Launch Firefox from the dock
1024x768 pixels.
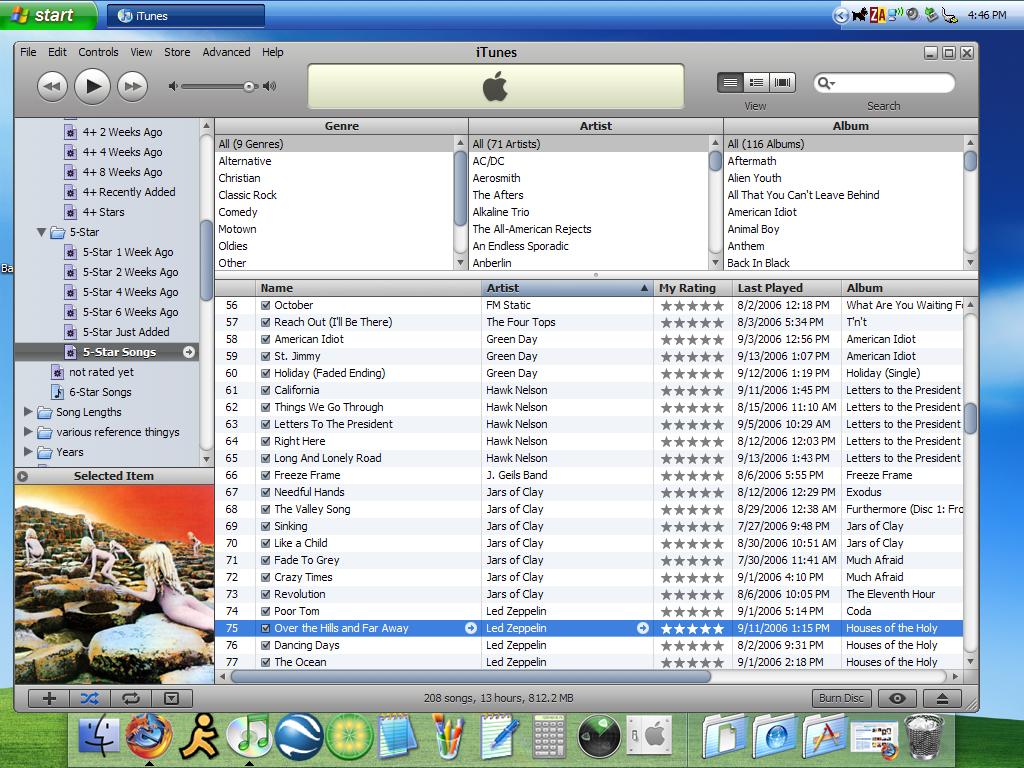click(x=149, y=736)
